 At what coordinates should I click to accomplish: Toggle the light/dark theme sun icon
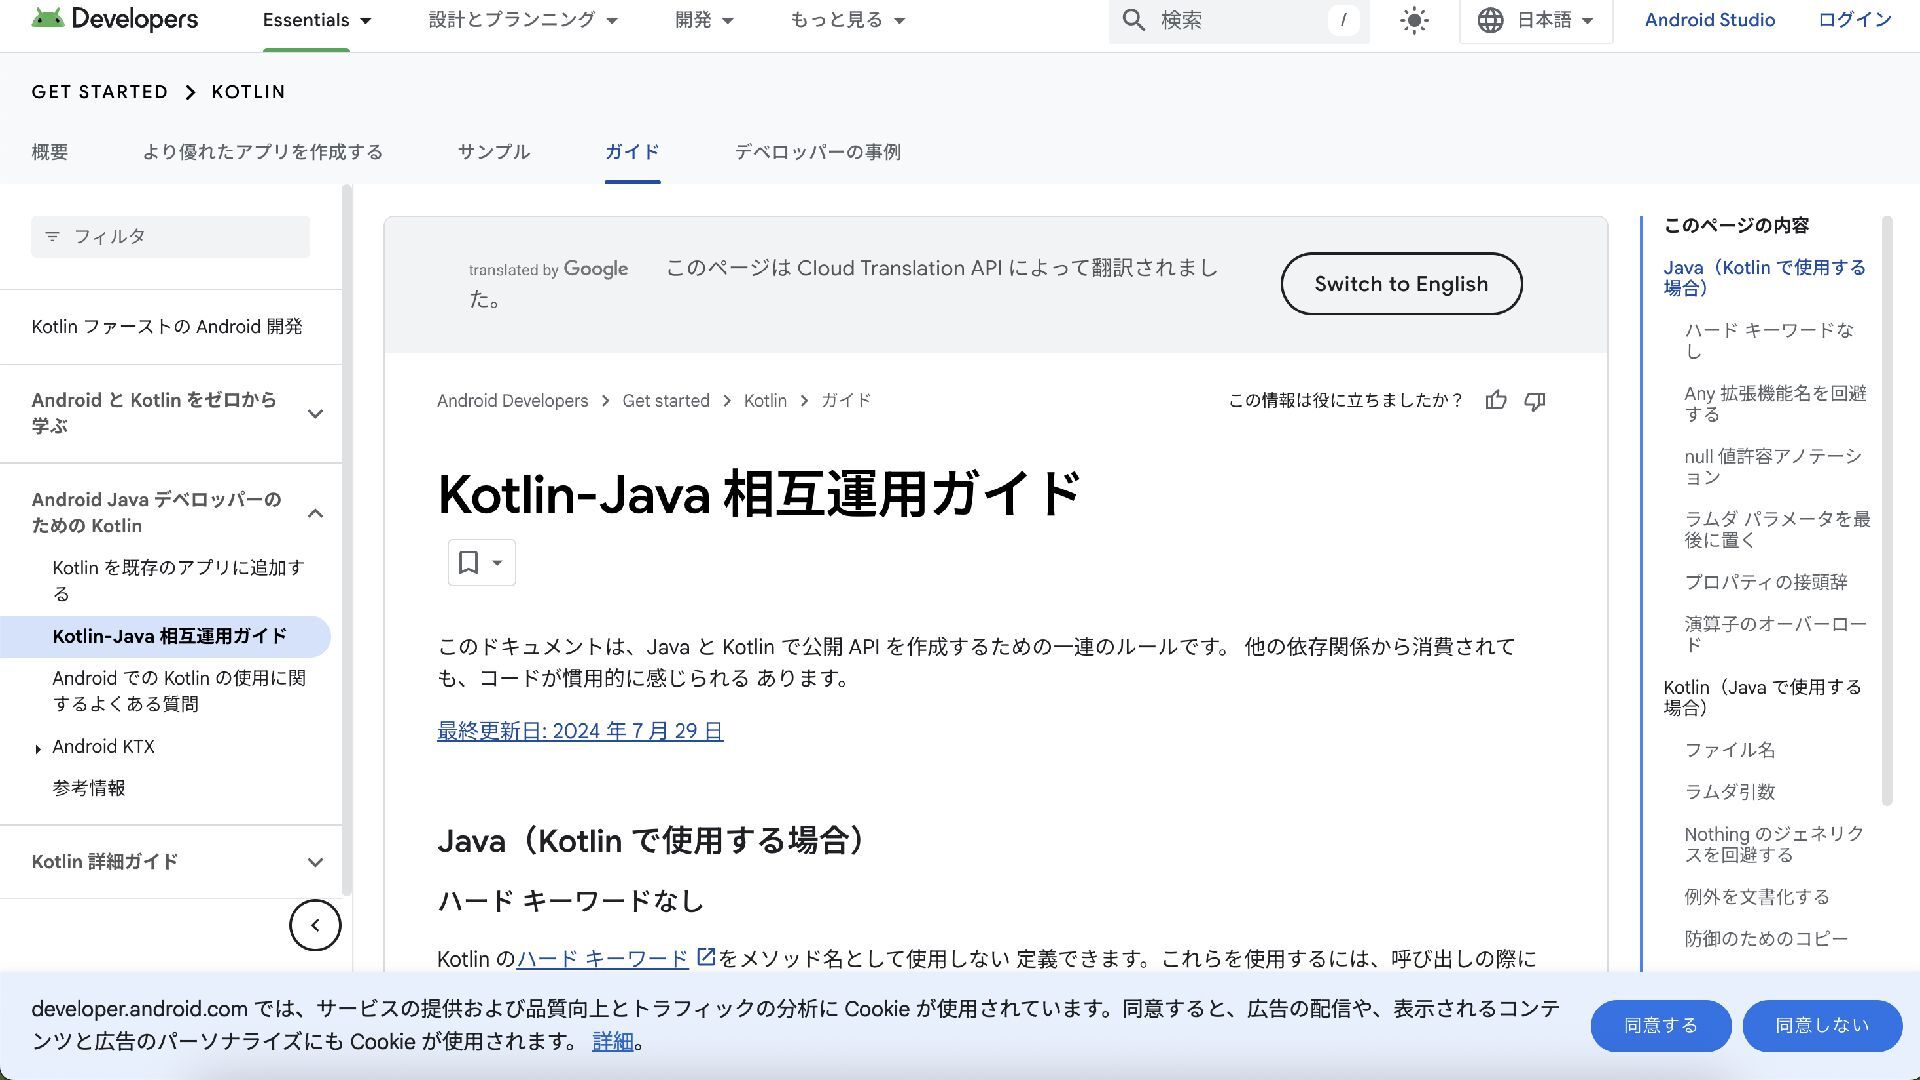(1414, 20)
